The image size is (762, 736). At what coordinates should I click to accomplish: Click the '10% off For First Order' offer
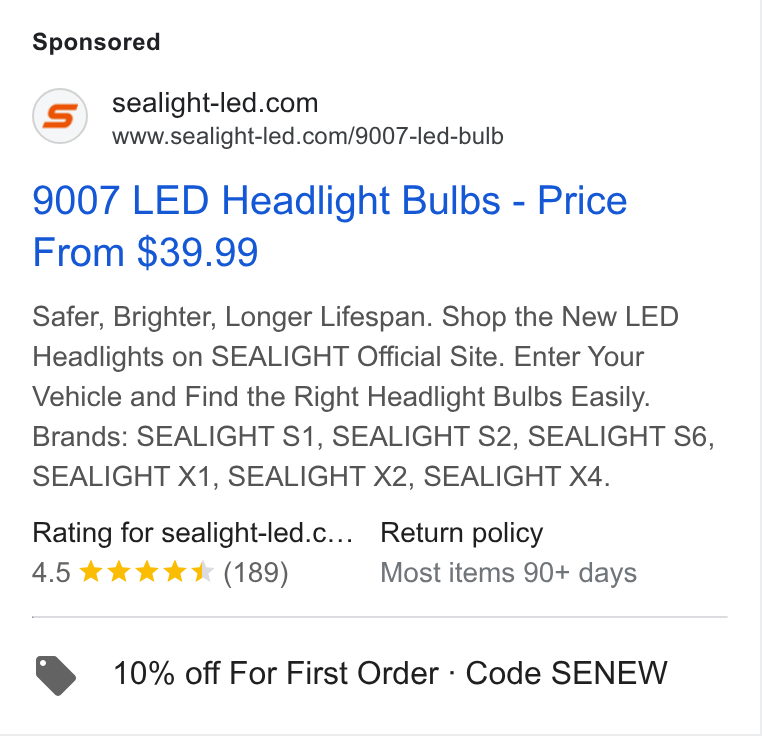coord(276,673)
